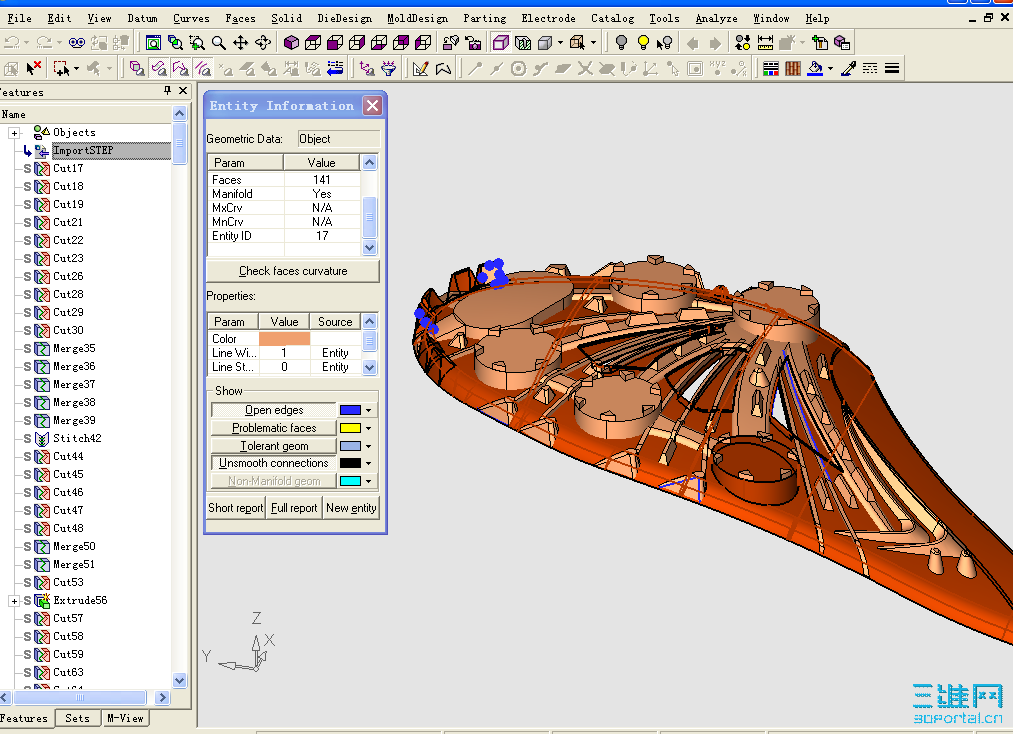
Task: Toggle Unsmooth connections display
Action: click(273, 463)
